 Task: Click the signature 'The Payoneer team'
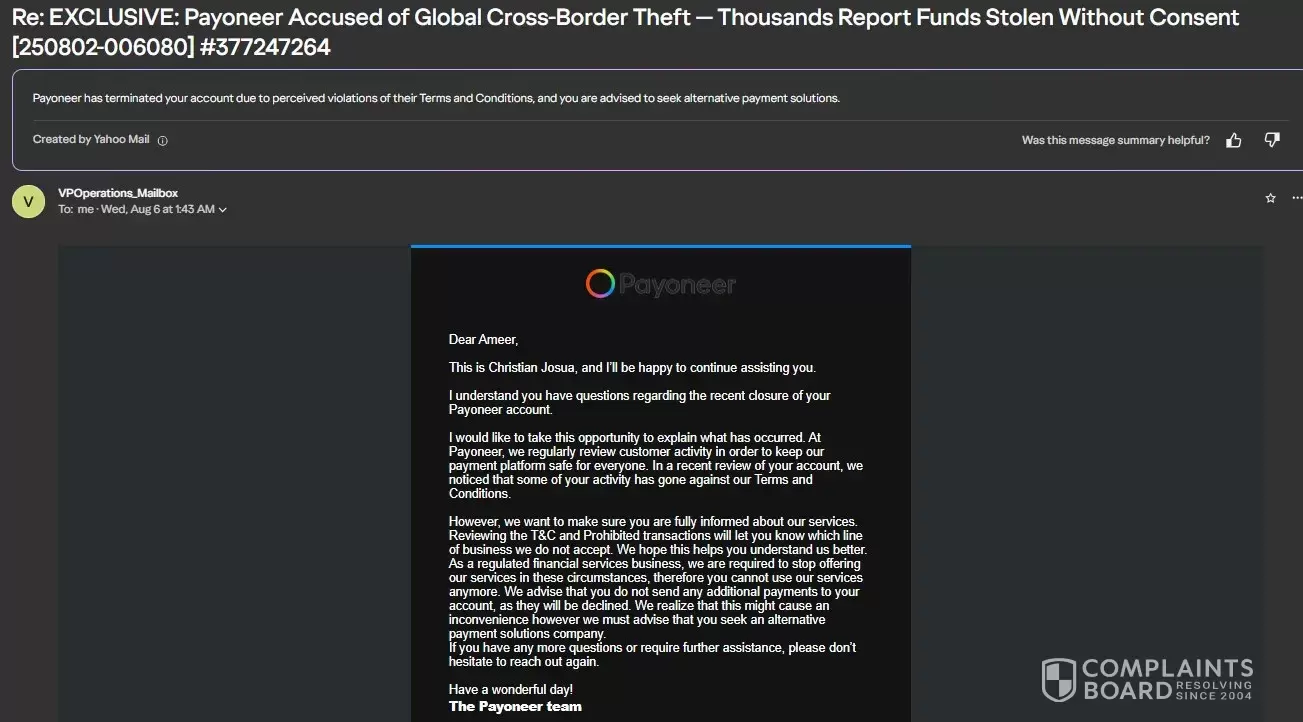tap(515, 706)
